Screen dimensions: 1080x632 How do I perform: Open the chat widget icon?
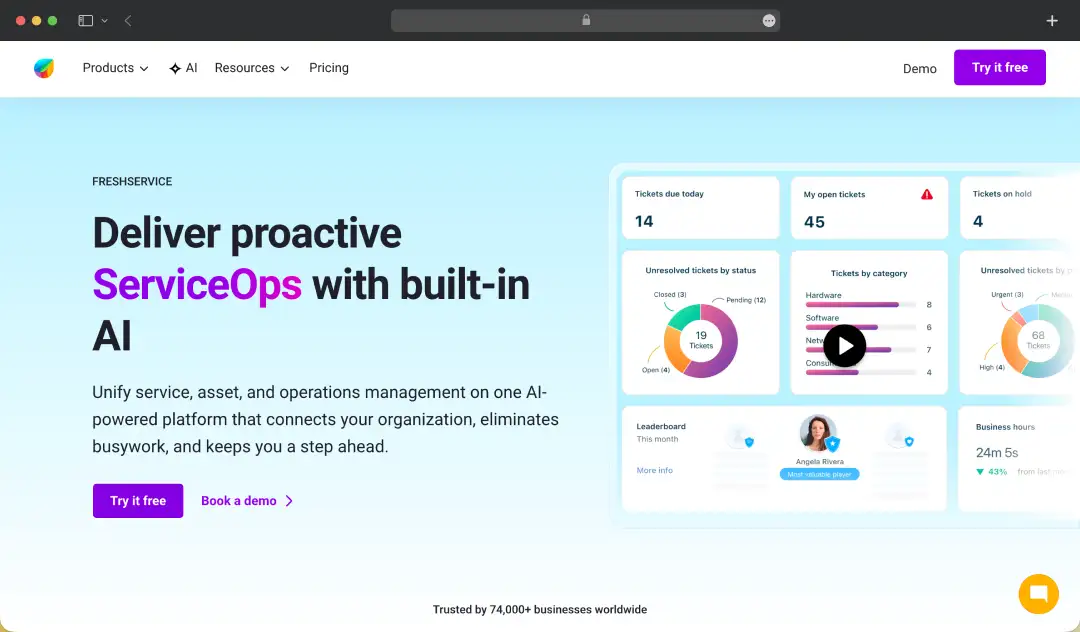pyautogui.click(x=1038, y=593)
